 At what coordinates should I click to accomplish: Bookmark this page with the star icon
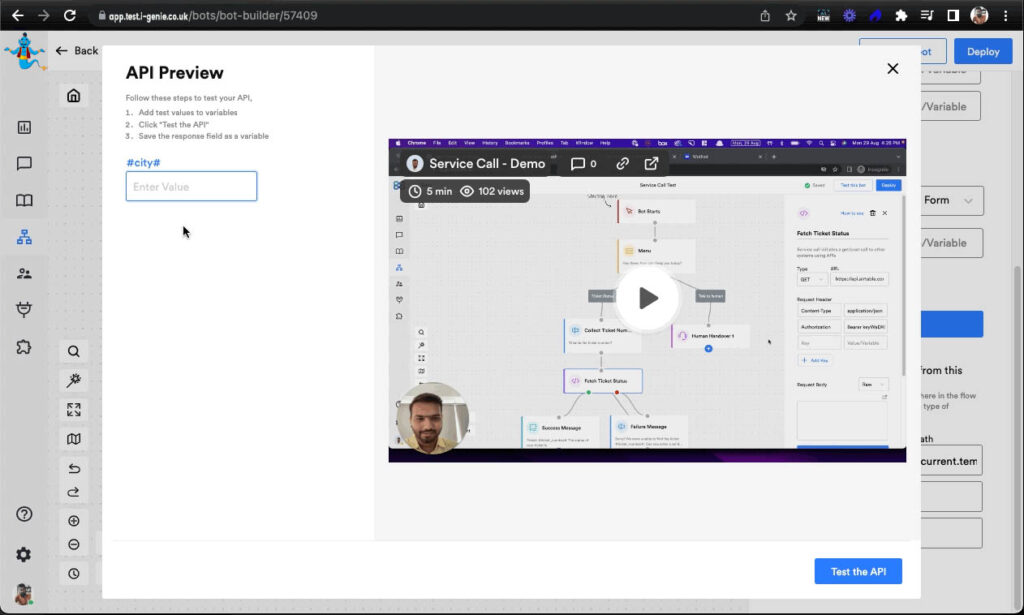pyautogui.click(x=791, y=15)
